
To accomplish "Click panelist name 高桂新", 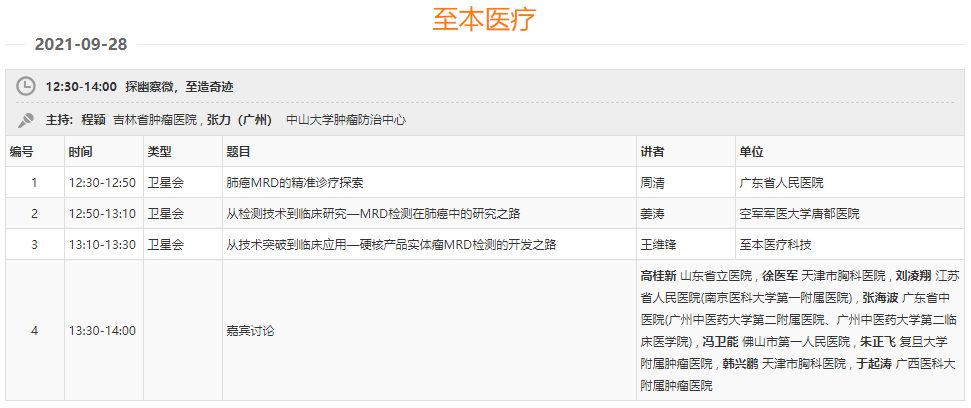I will [658, 276].
